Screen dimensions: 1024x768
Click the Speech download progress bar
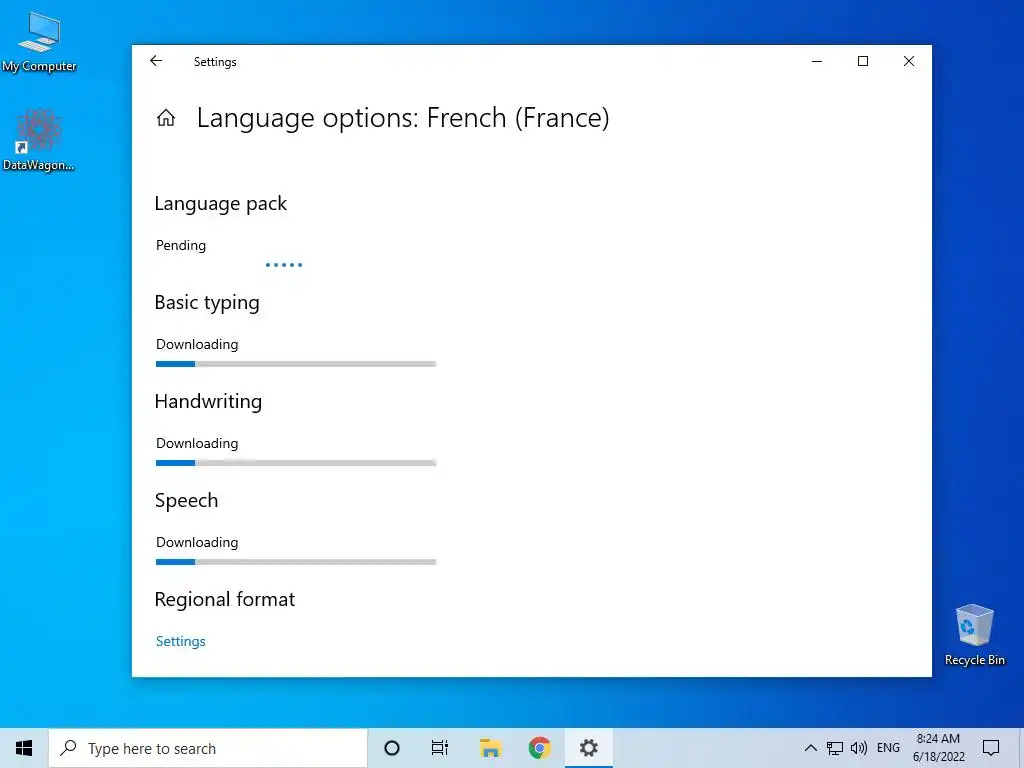(x=296, y=562)
